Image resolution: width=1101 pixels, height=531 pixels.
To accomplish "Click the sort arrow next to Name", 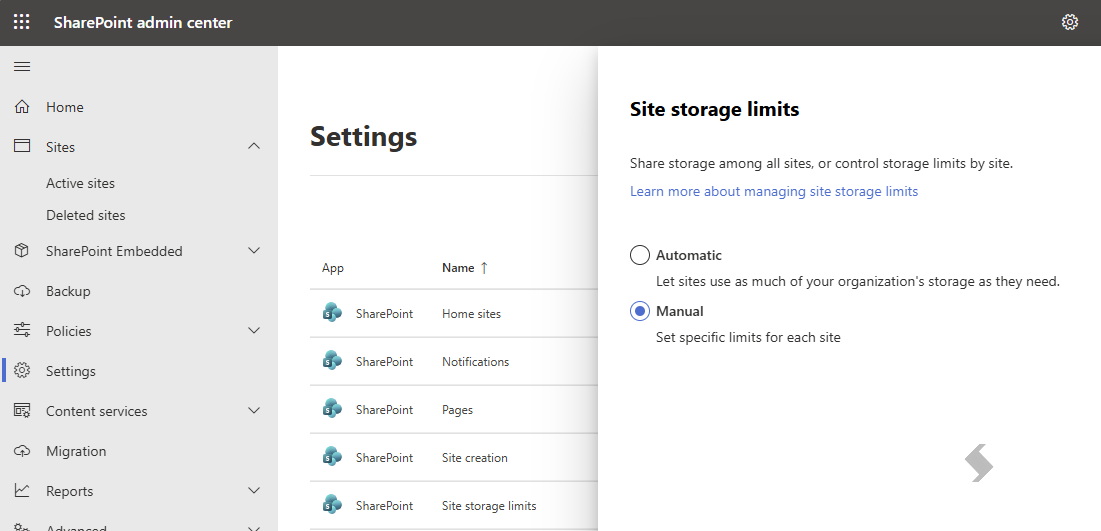I will pyautogui.click(x=484, y=268).
